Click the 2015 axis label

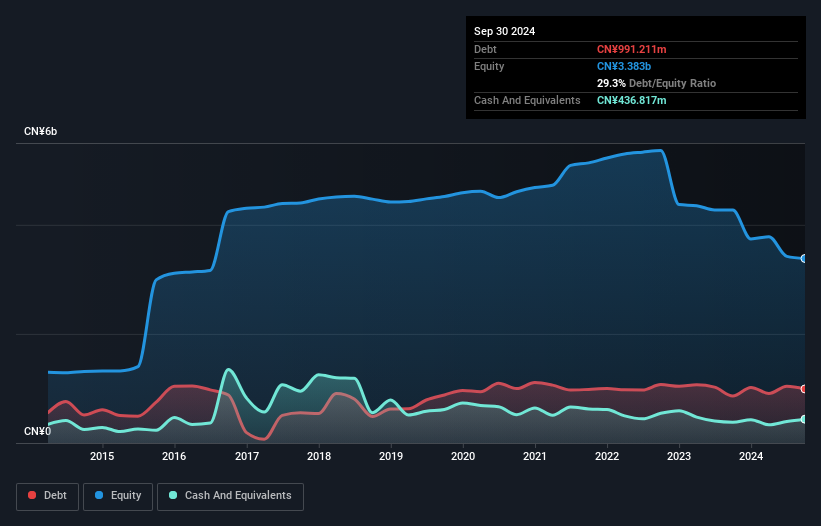click(x=102, y=456)
